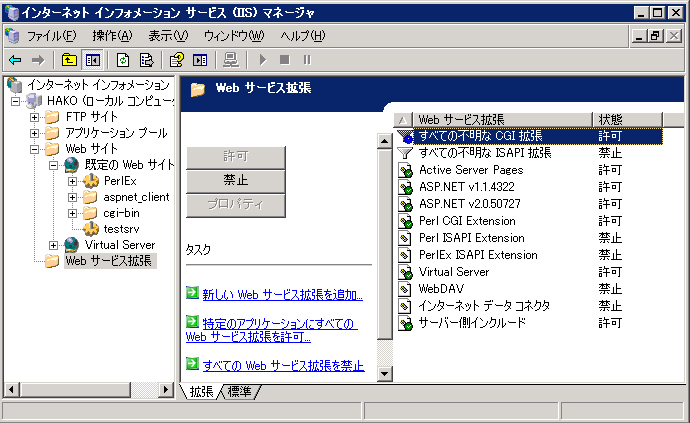Expand the cgi-bin tree node
The height and width of the screenshot is (423, 690).
pyautogui.click(x=72, y=213)
